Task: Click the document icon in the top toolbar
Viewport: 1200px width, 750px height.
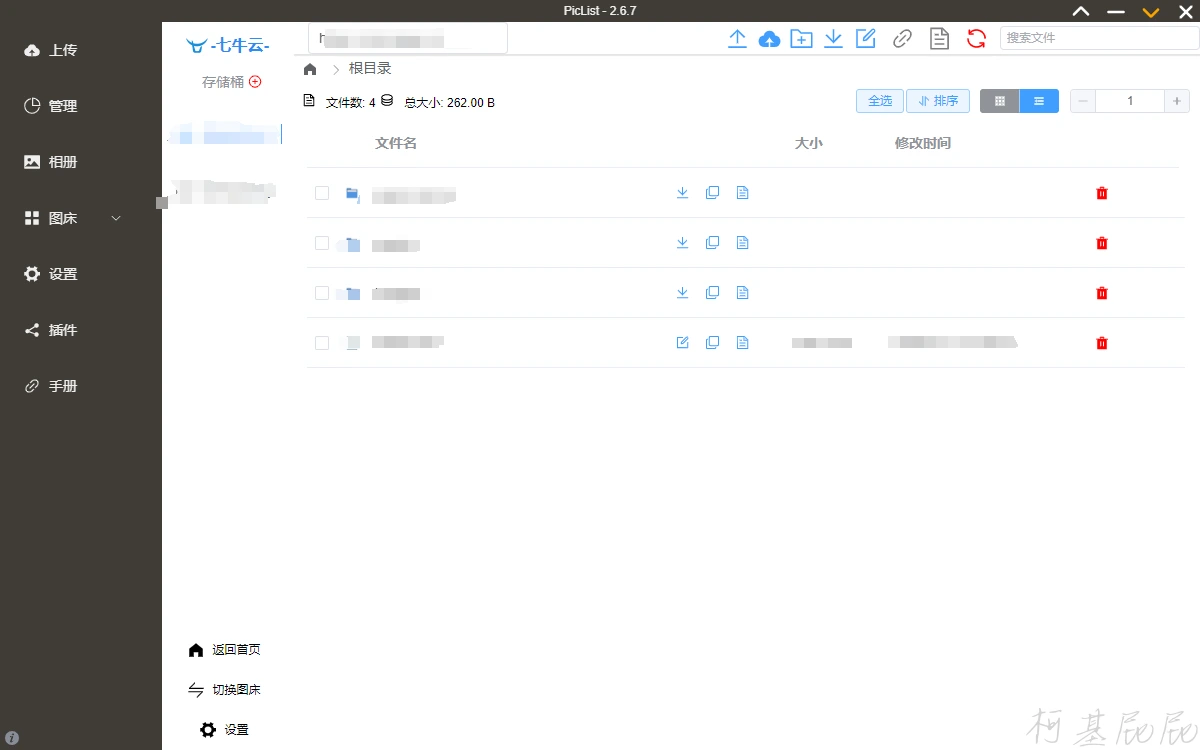Action: [x=939, y=39]
